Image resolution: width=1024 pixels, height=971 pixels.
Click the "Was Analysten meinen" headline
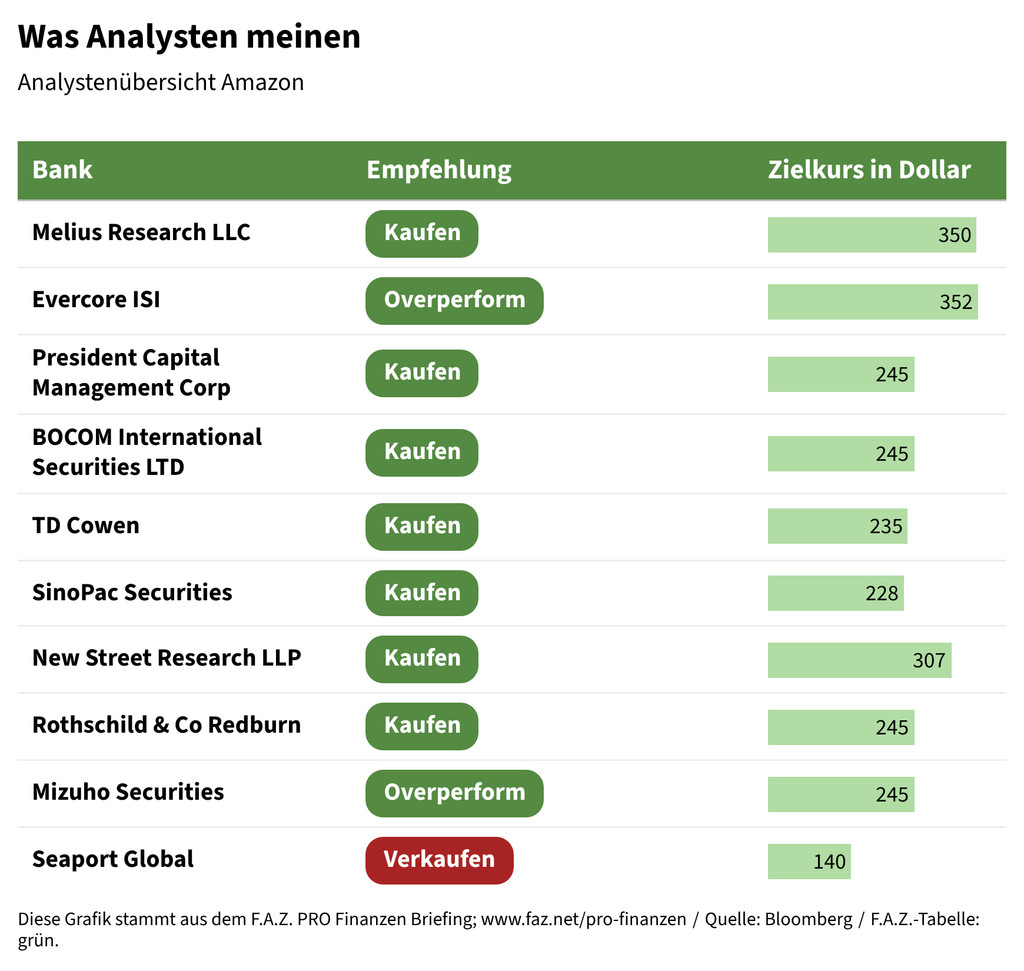coord(189,37)
